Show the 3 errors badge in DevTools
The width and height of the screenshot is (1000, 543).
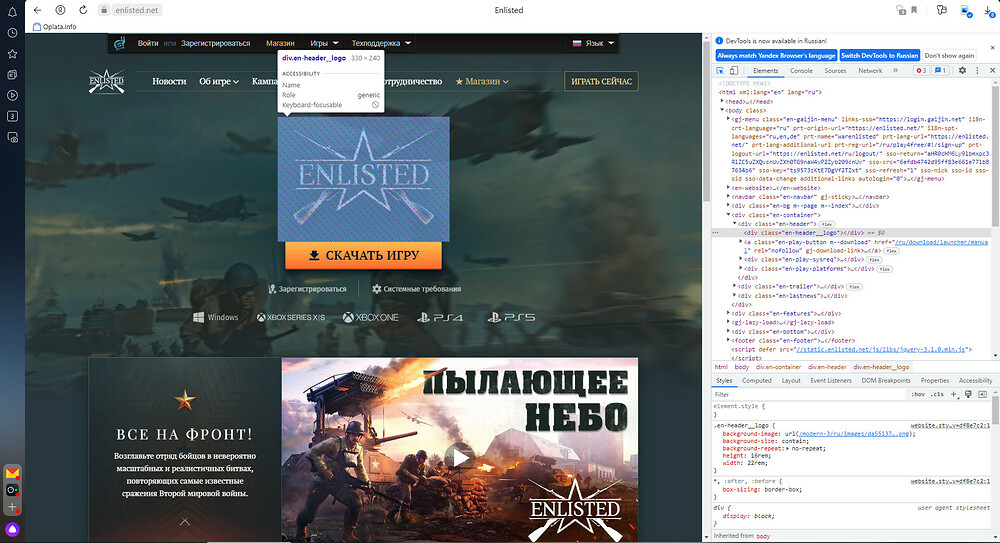[921, 71]
